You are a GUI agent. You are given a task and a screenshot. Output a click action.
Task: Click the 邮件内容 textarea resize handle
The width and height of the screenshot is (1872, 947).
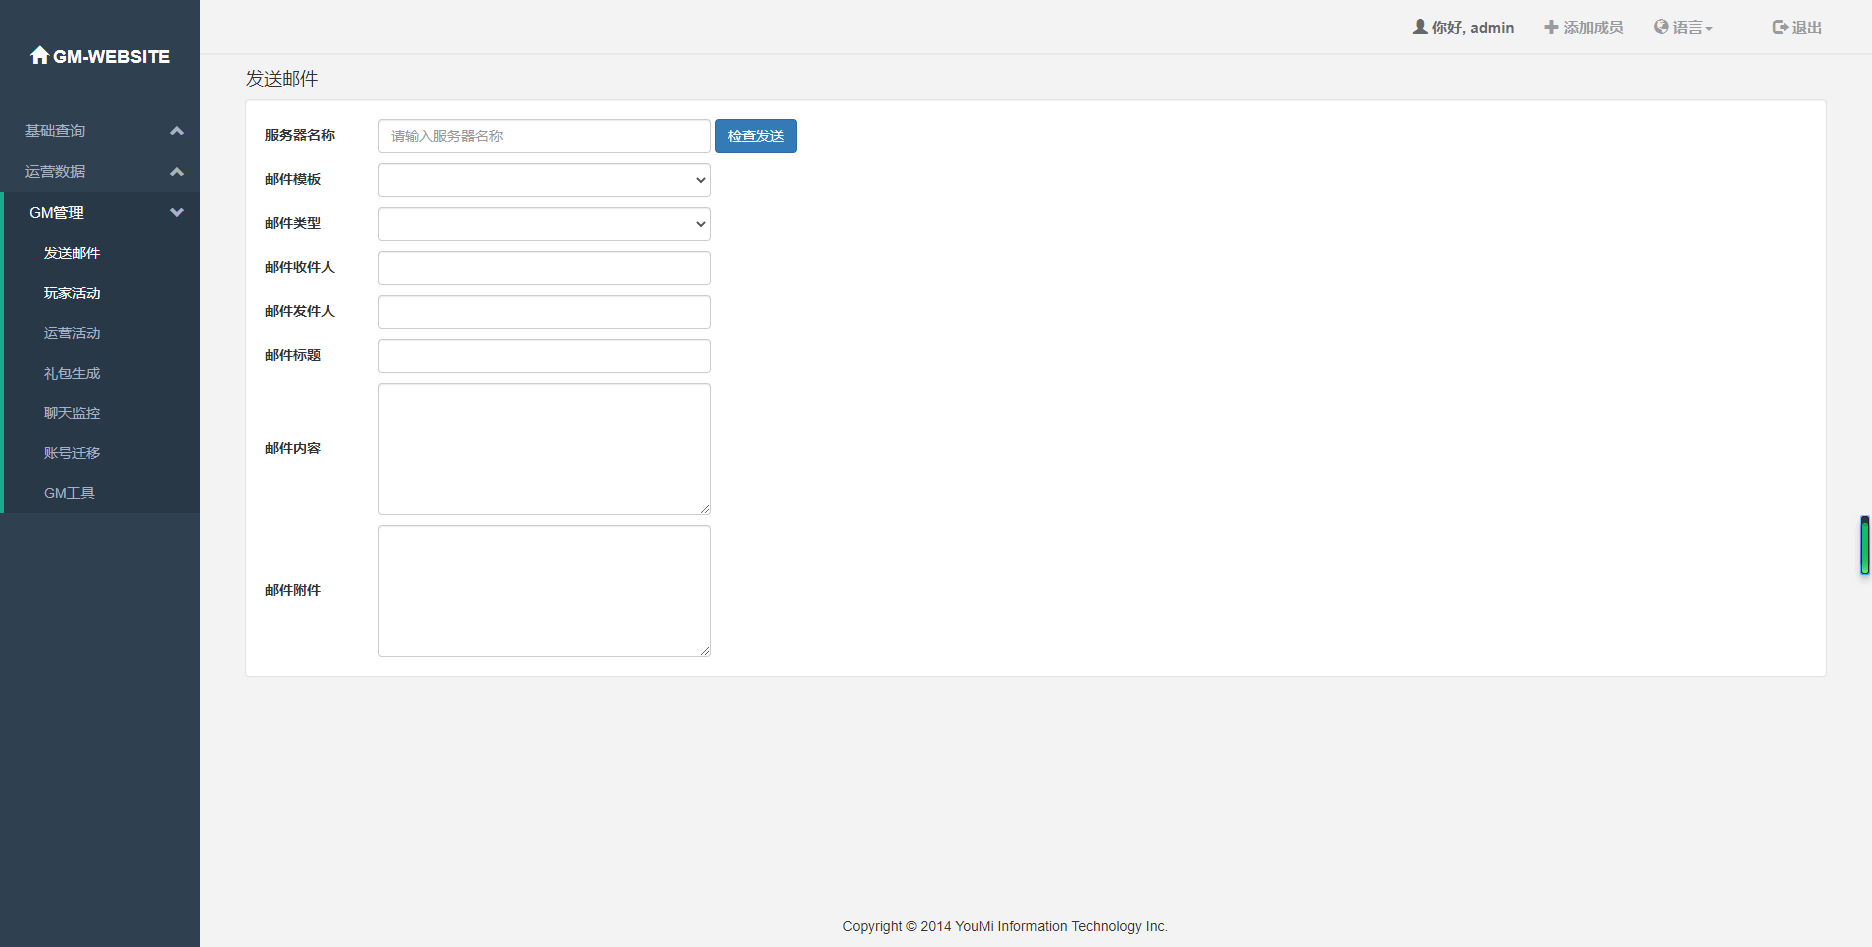705,509
